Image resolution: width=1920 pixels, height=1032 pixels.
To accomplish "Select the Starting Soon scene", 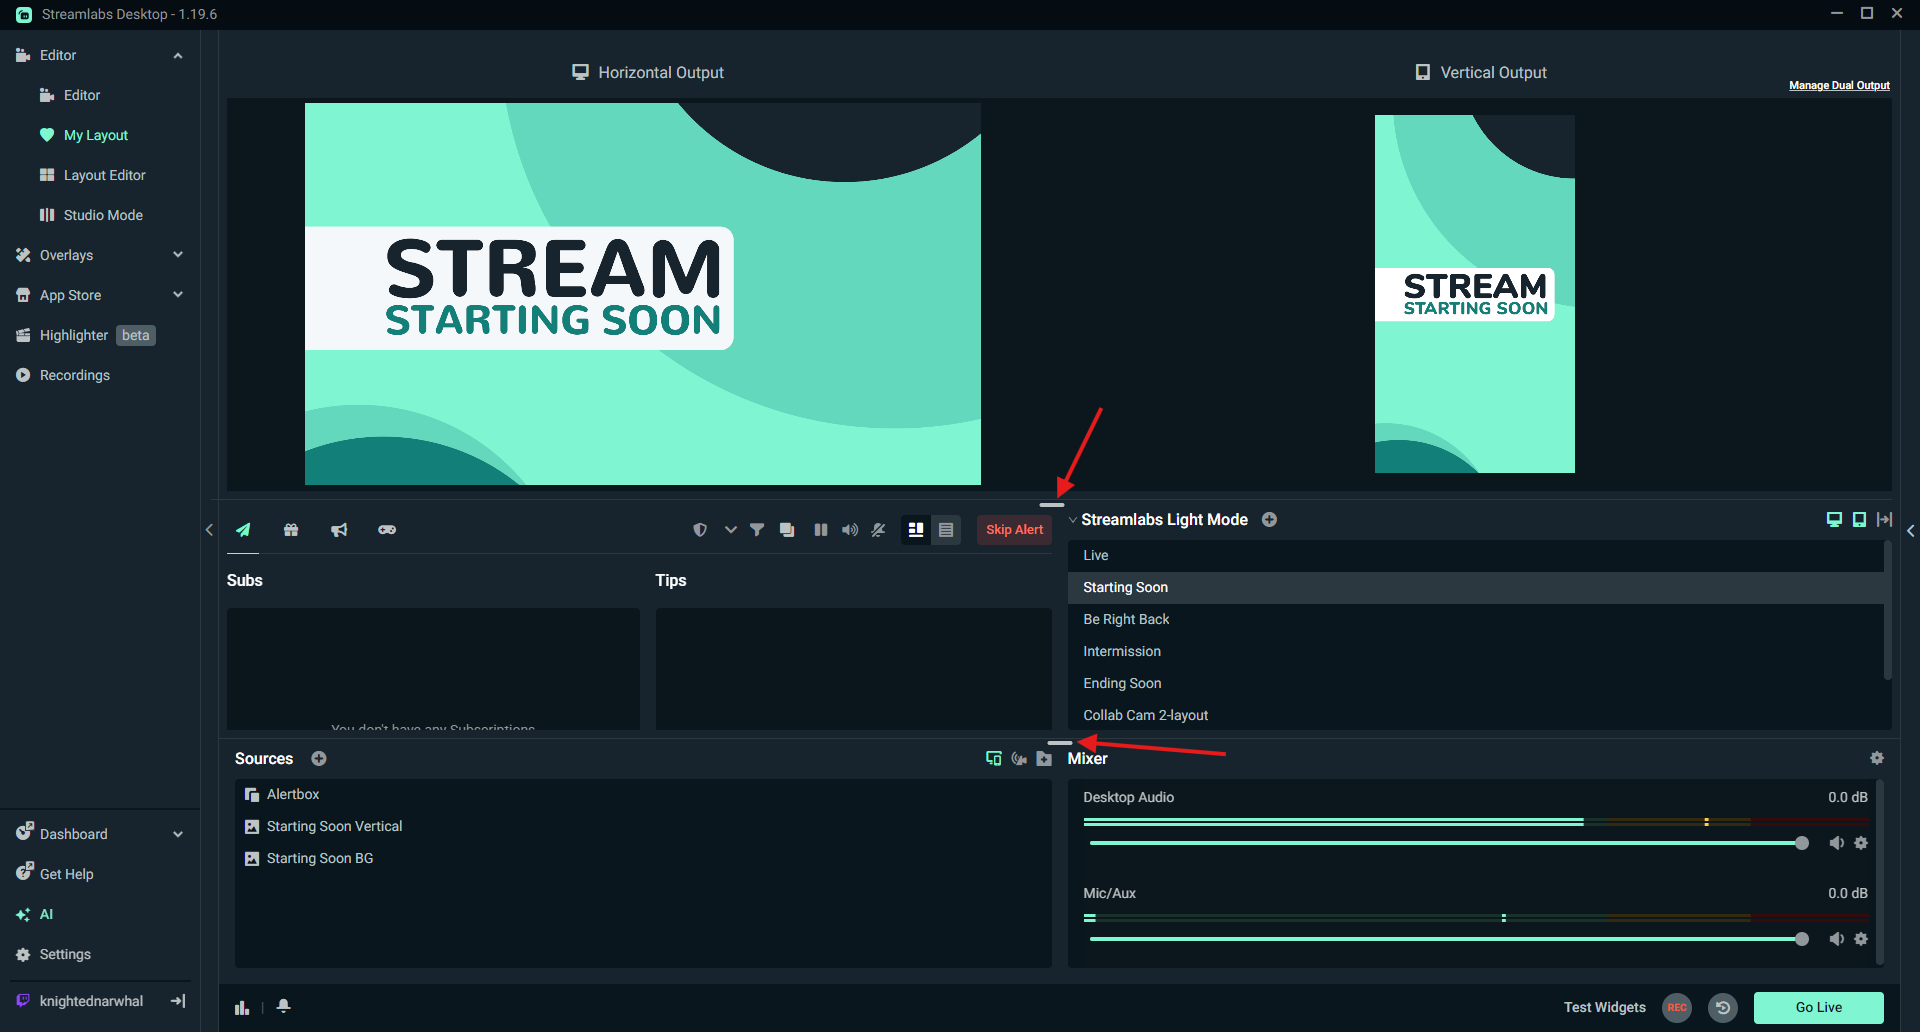I will [1125, 587].
